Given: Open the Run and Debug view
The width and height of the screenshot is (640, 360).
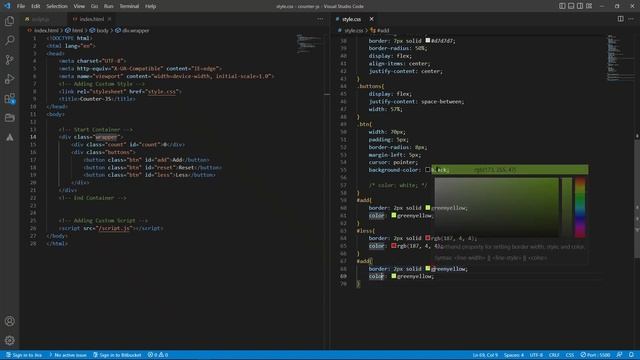Looking at the screenshot, I should (9, 79).
